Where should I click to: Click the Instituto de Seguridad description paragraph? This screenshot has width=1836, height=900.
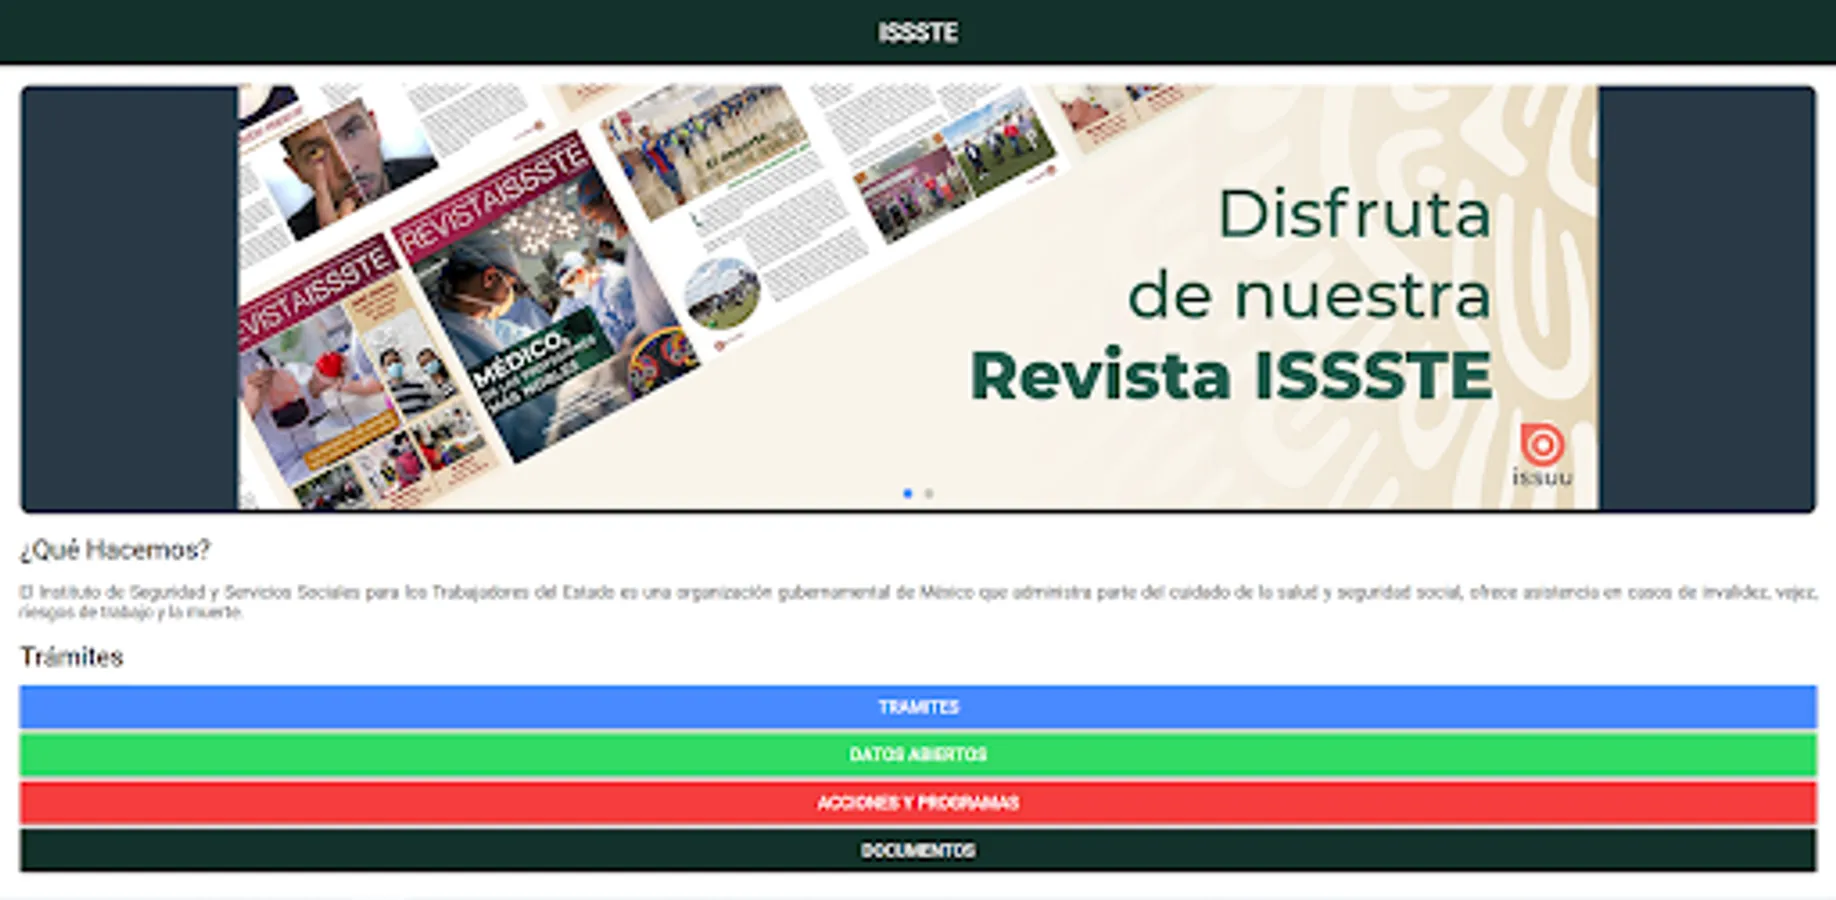pyautogui.click(x=918, y=602)
